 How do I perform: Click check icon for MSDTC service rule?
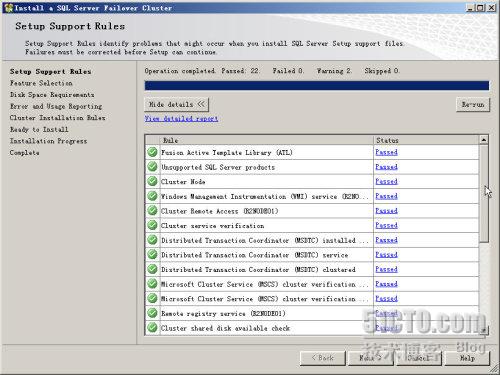pyautogui.click(x=152, y=255)
